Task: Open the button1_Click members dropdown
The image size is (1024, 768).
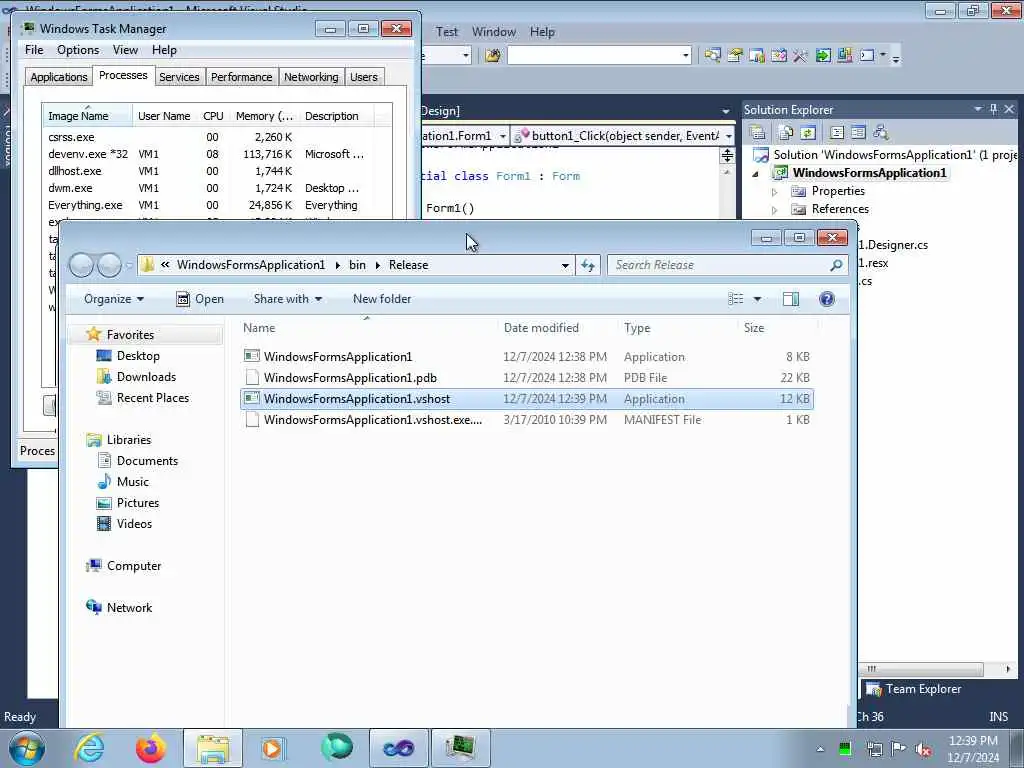Action: 729,136
